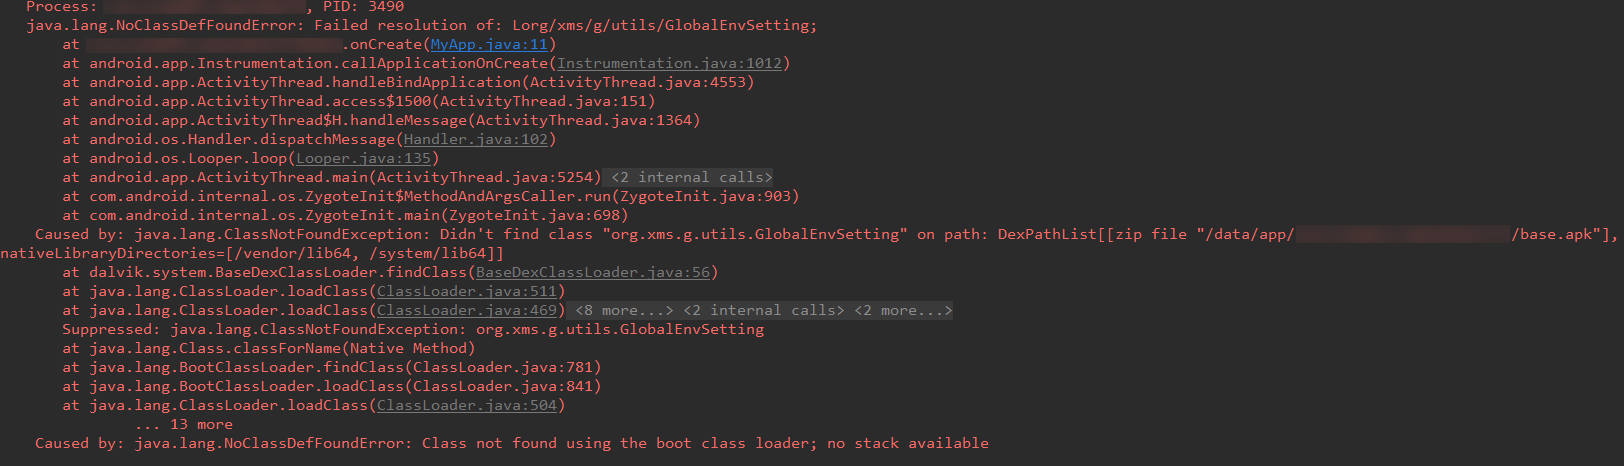Open the ClassLoader.java:504 link
Image resolution: width=1624 pixels, height=466 pixels.
click(467, 405)
